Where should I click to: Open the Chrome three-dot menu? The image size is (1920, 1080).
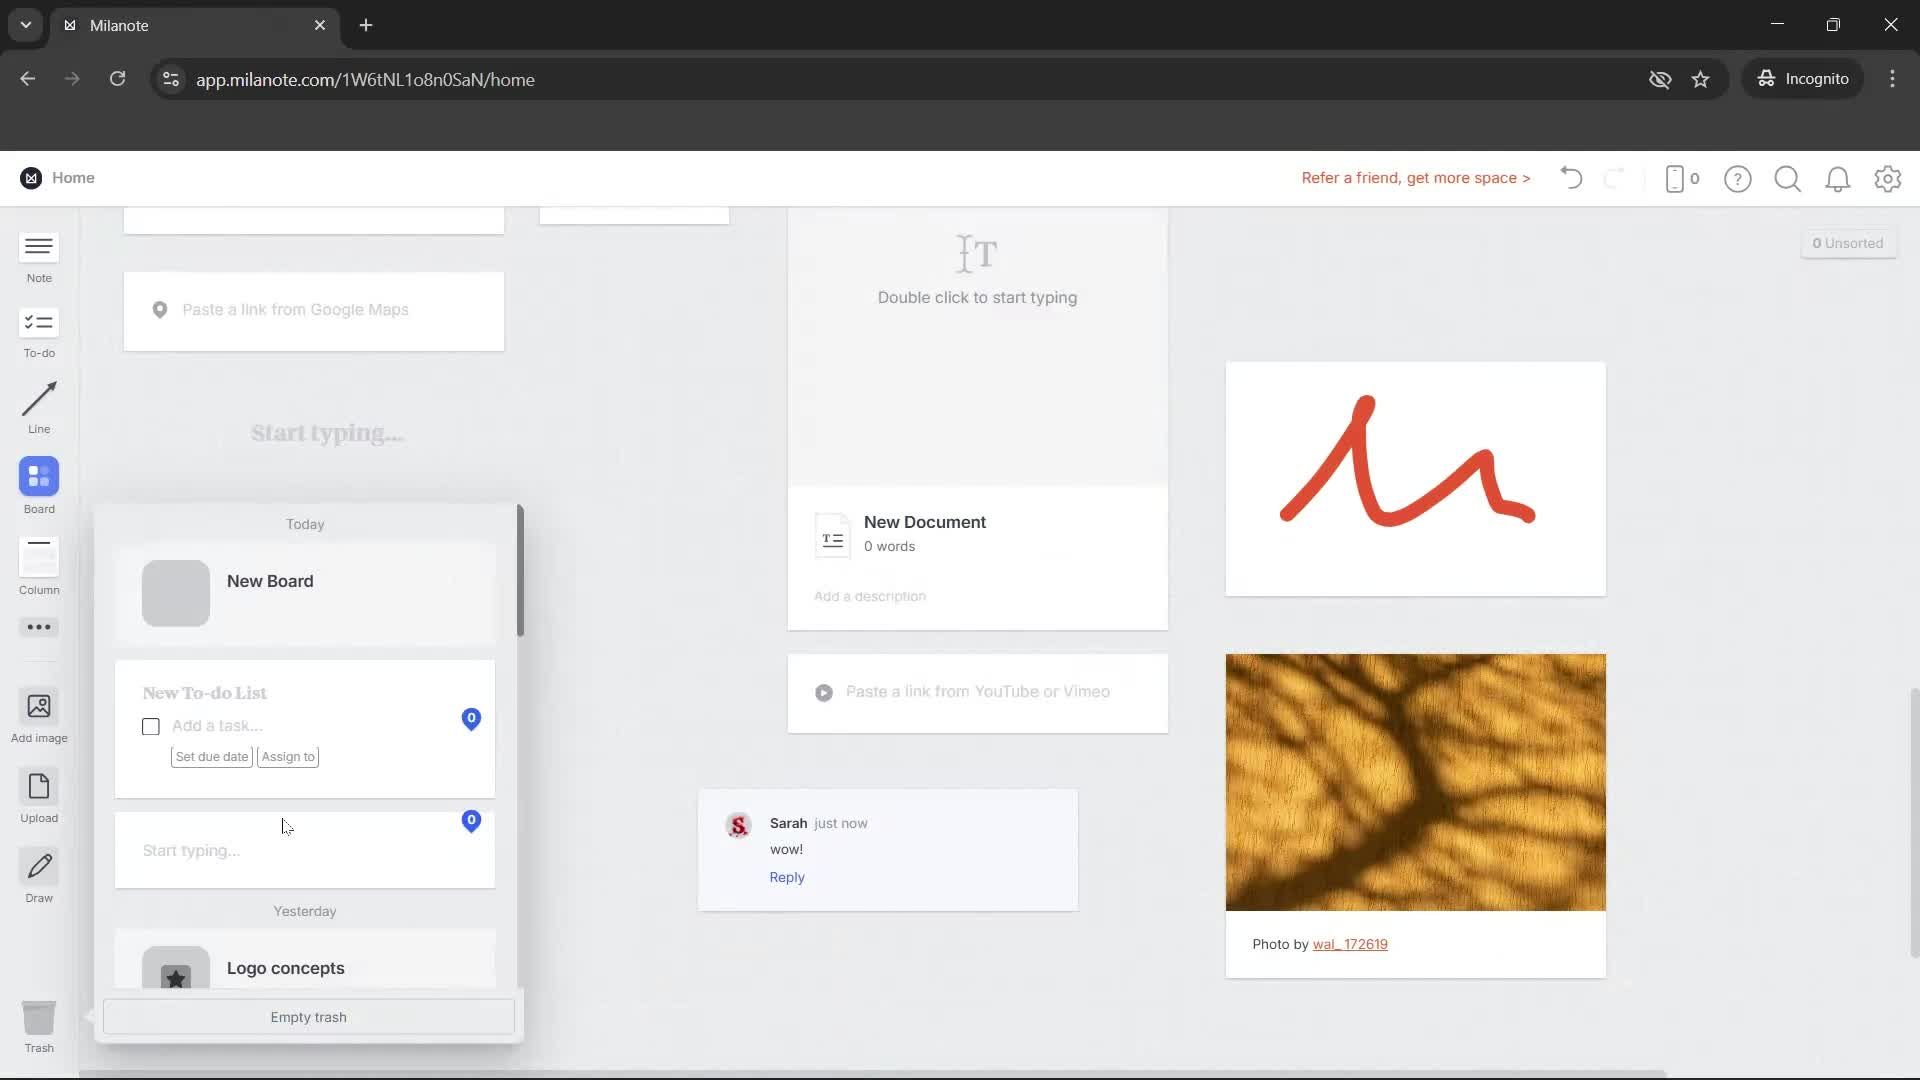1892,79
